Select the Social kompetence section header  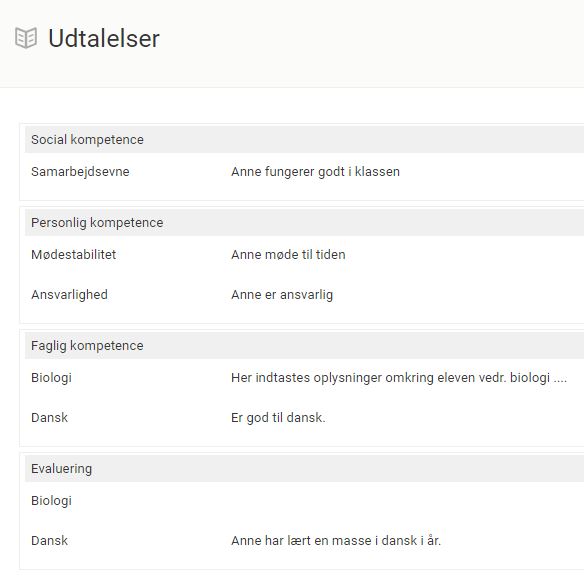pyautogui.click(x=304, y=140)
